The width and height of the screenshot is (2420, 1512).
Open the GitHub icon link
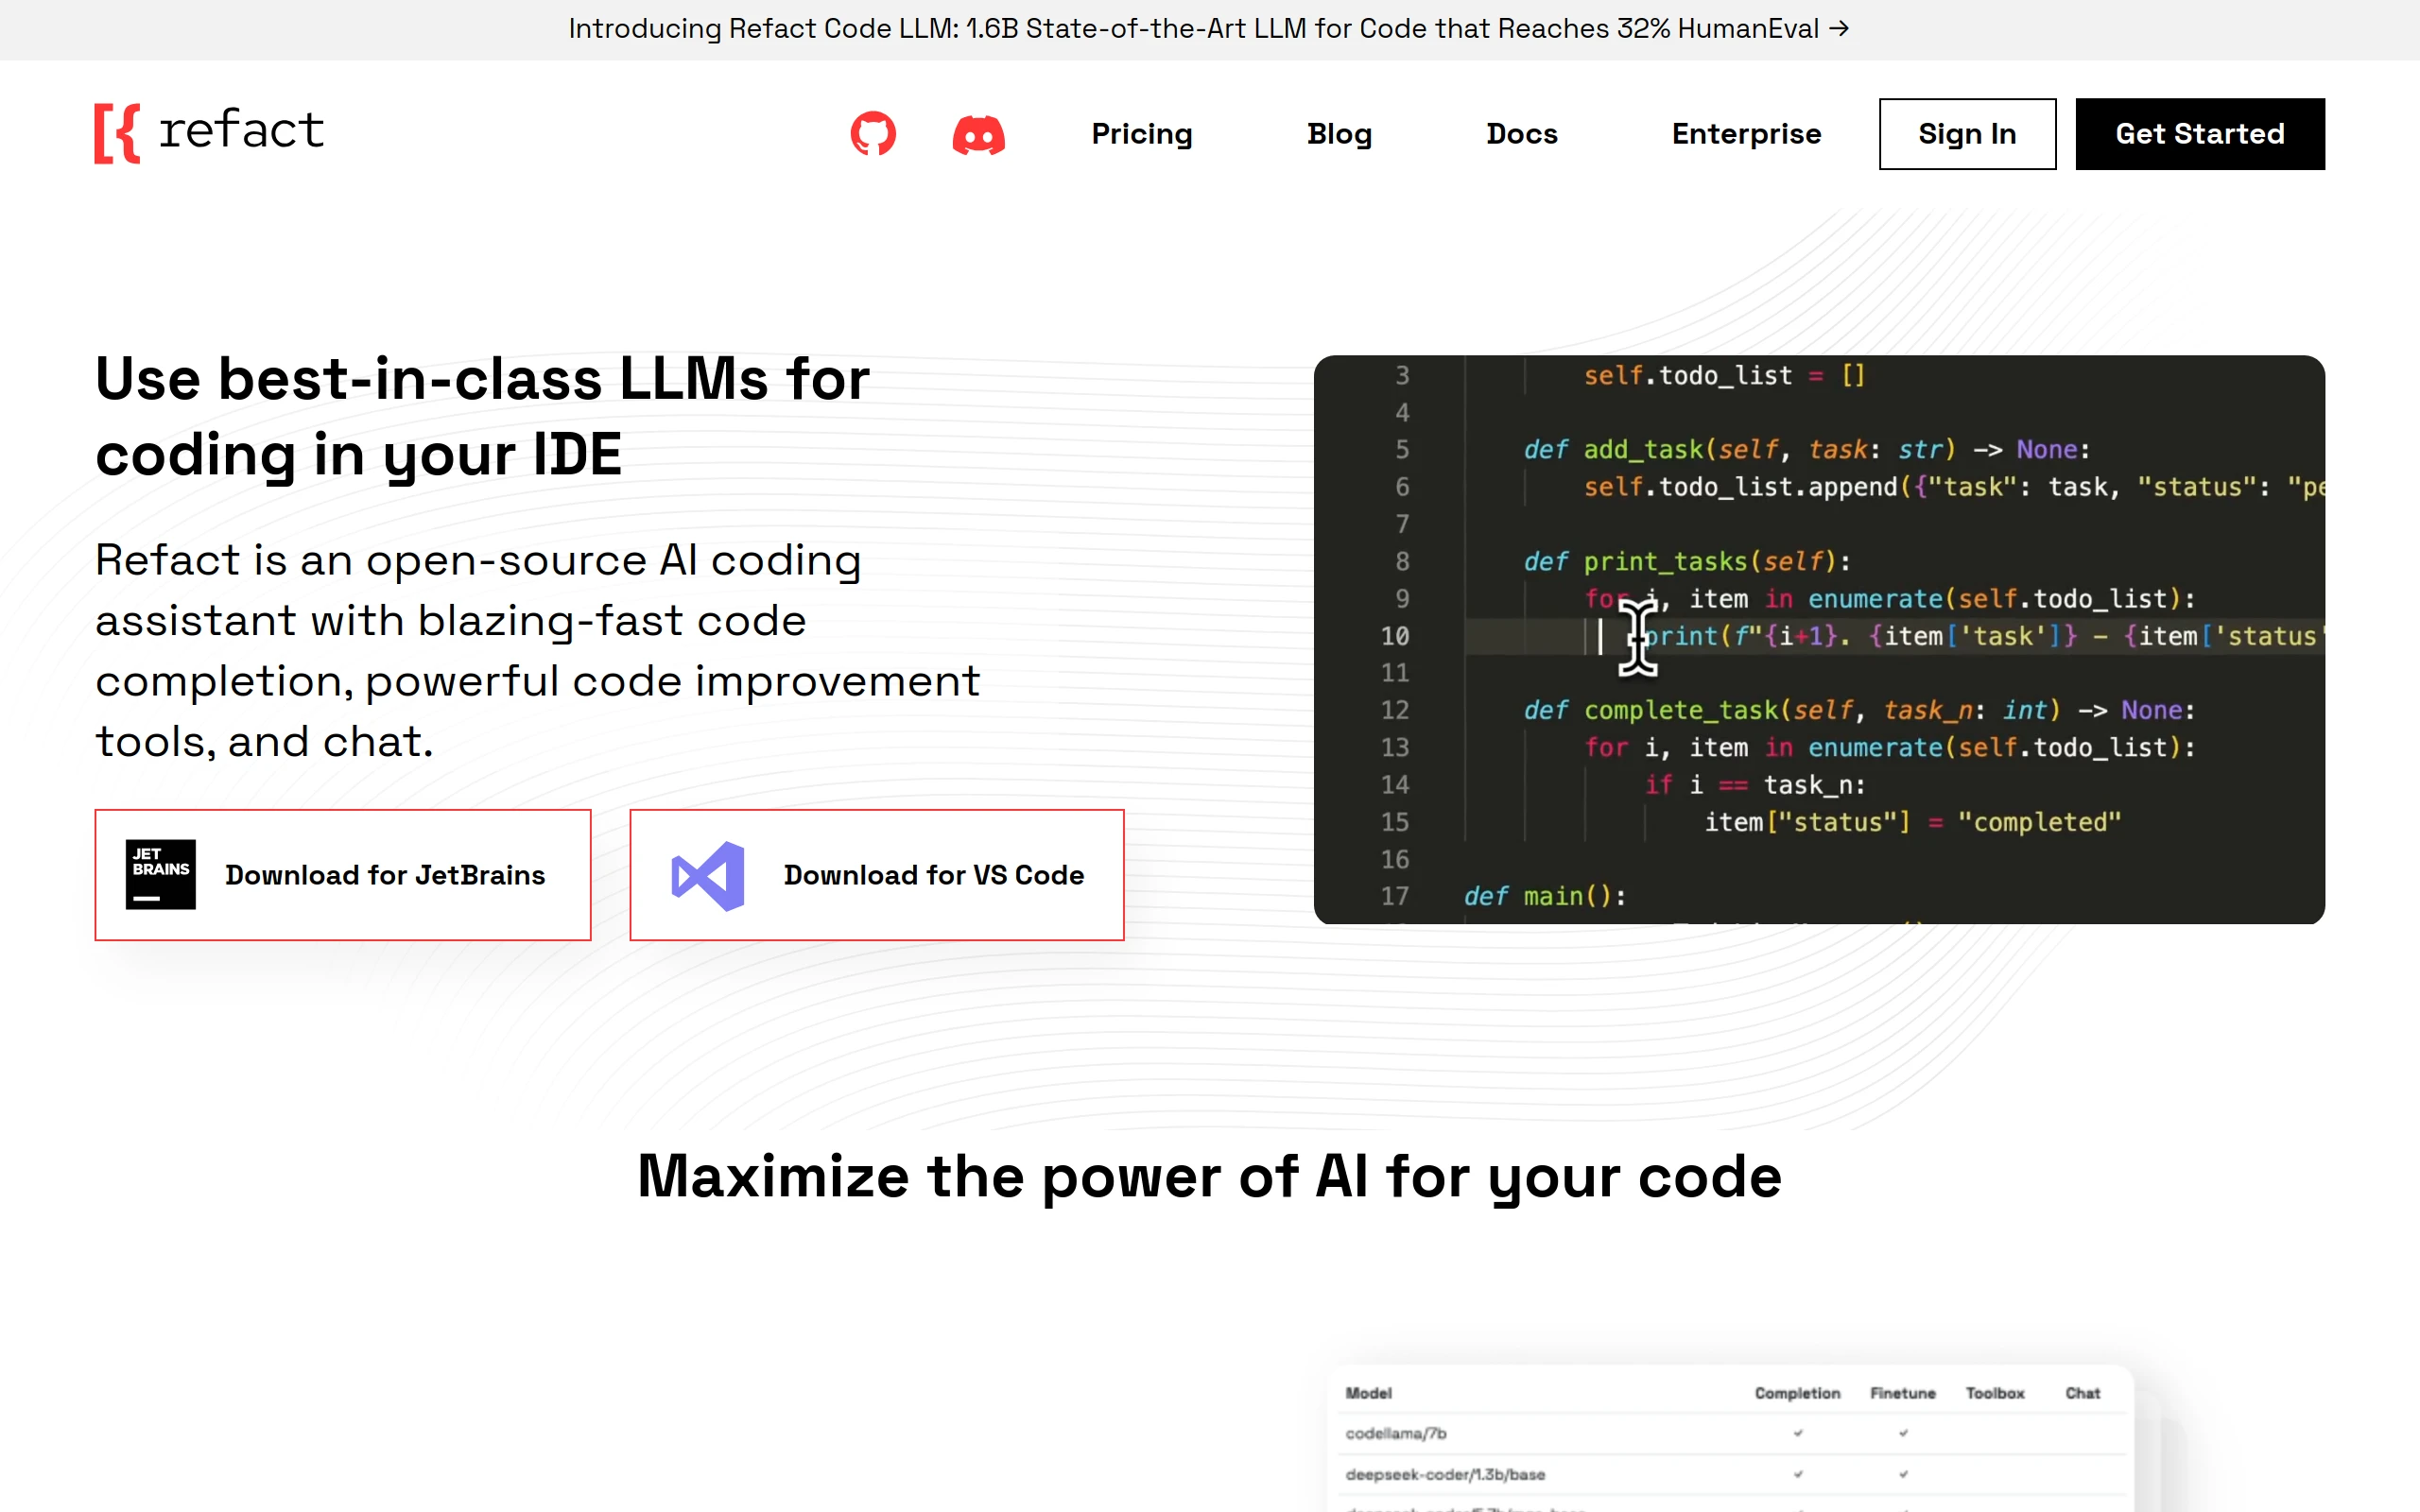click(x=872, y=133)
